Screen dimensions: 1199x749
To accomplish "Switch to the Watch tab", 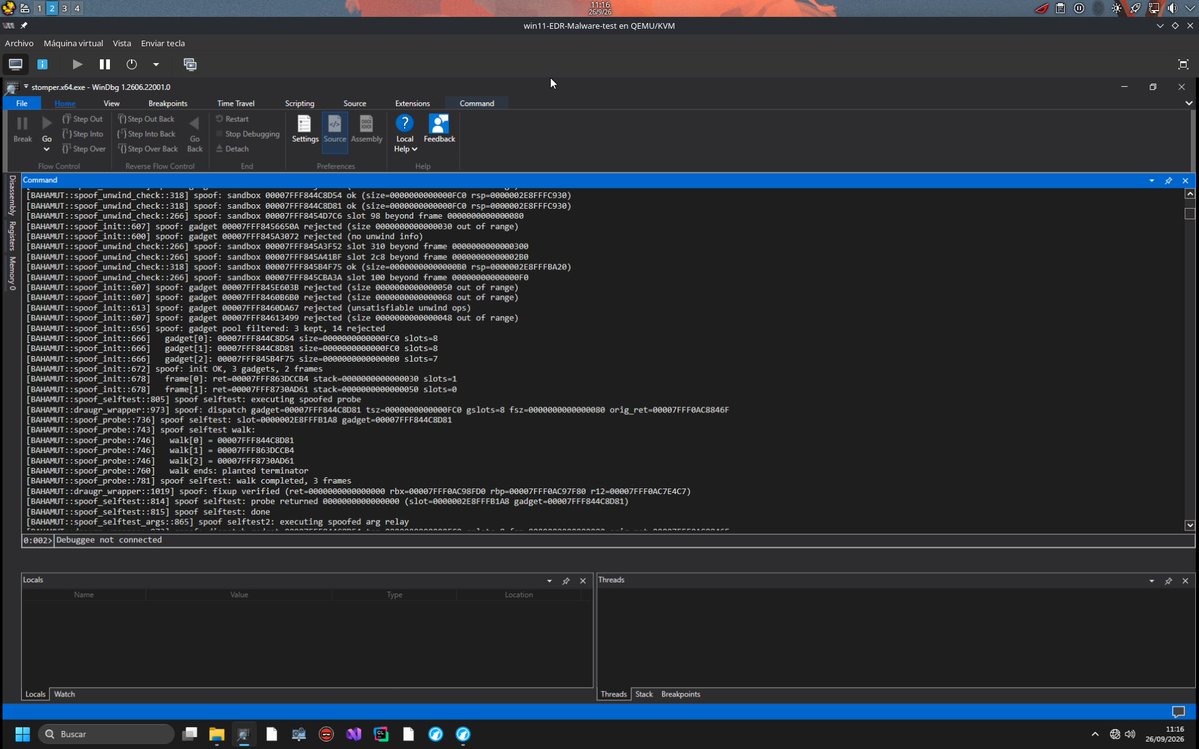I will click(64, 694).
